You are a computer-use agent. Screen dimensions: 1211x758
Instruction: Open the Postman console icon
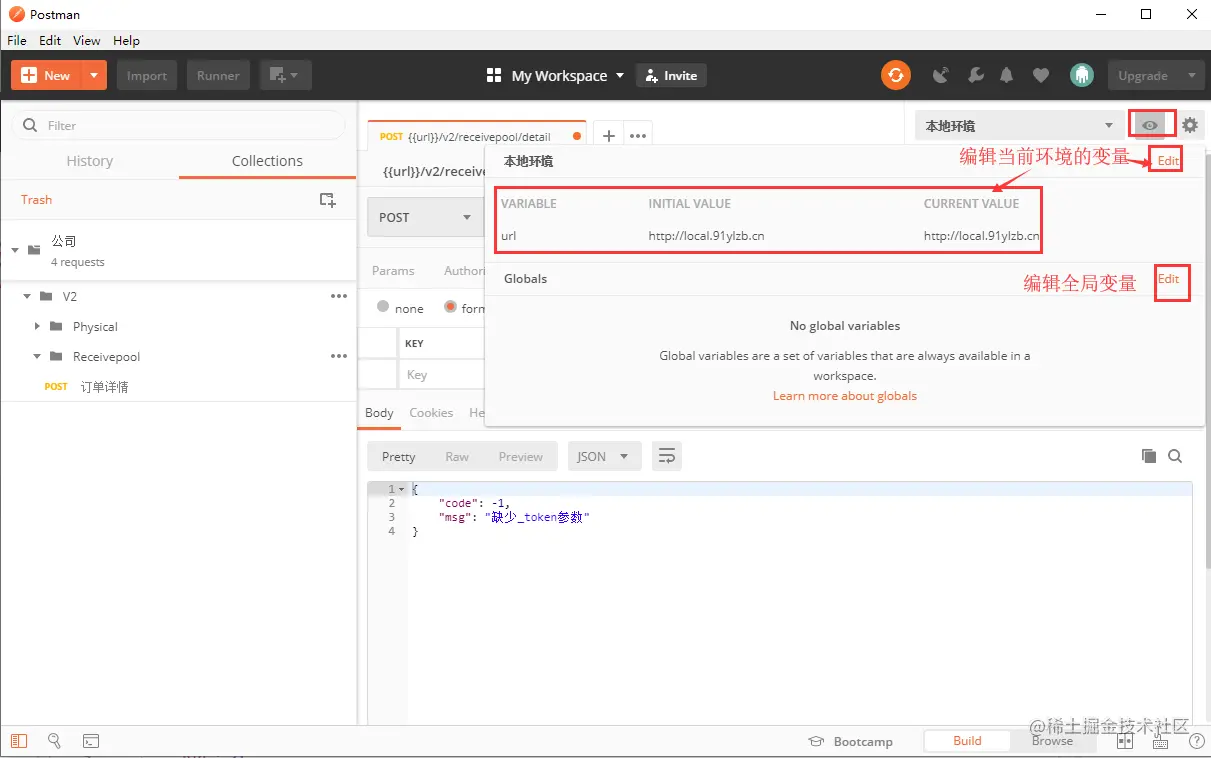91,741
